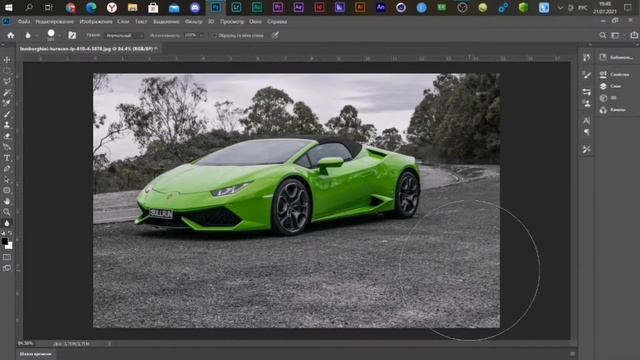Switch to the Timeline (Шкала времени) tab
640x360 pixels.
click(x=36, y=354)
